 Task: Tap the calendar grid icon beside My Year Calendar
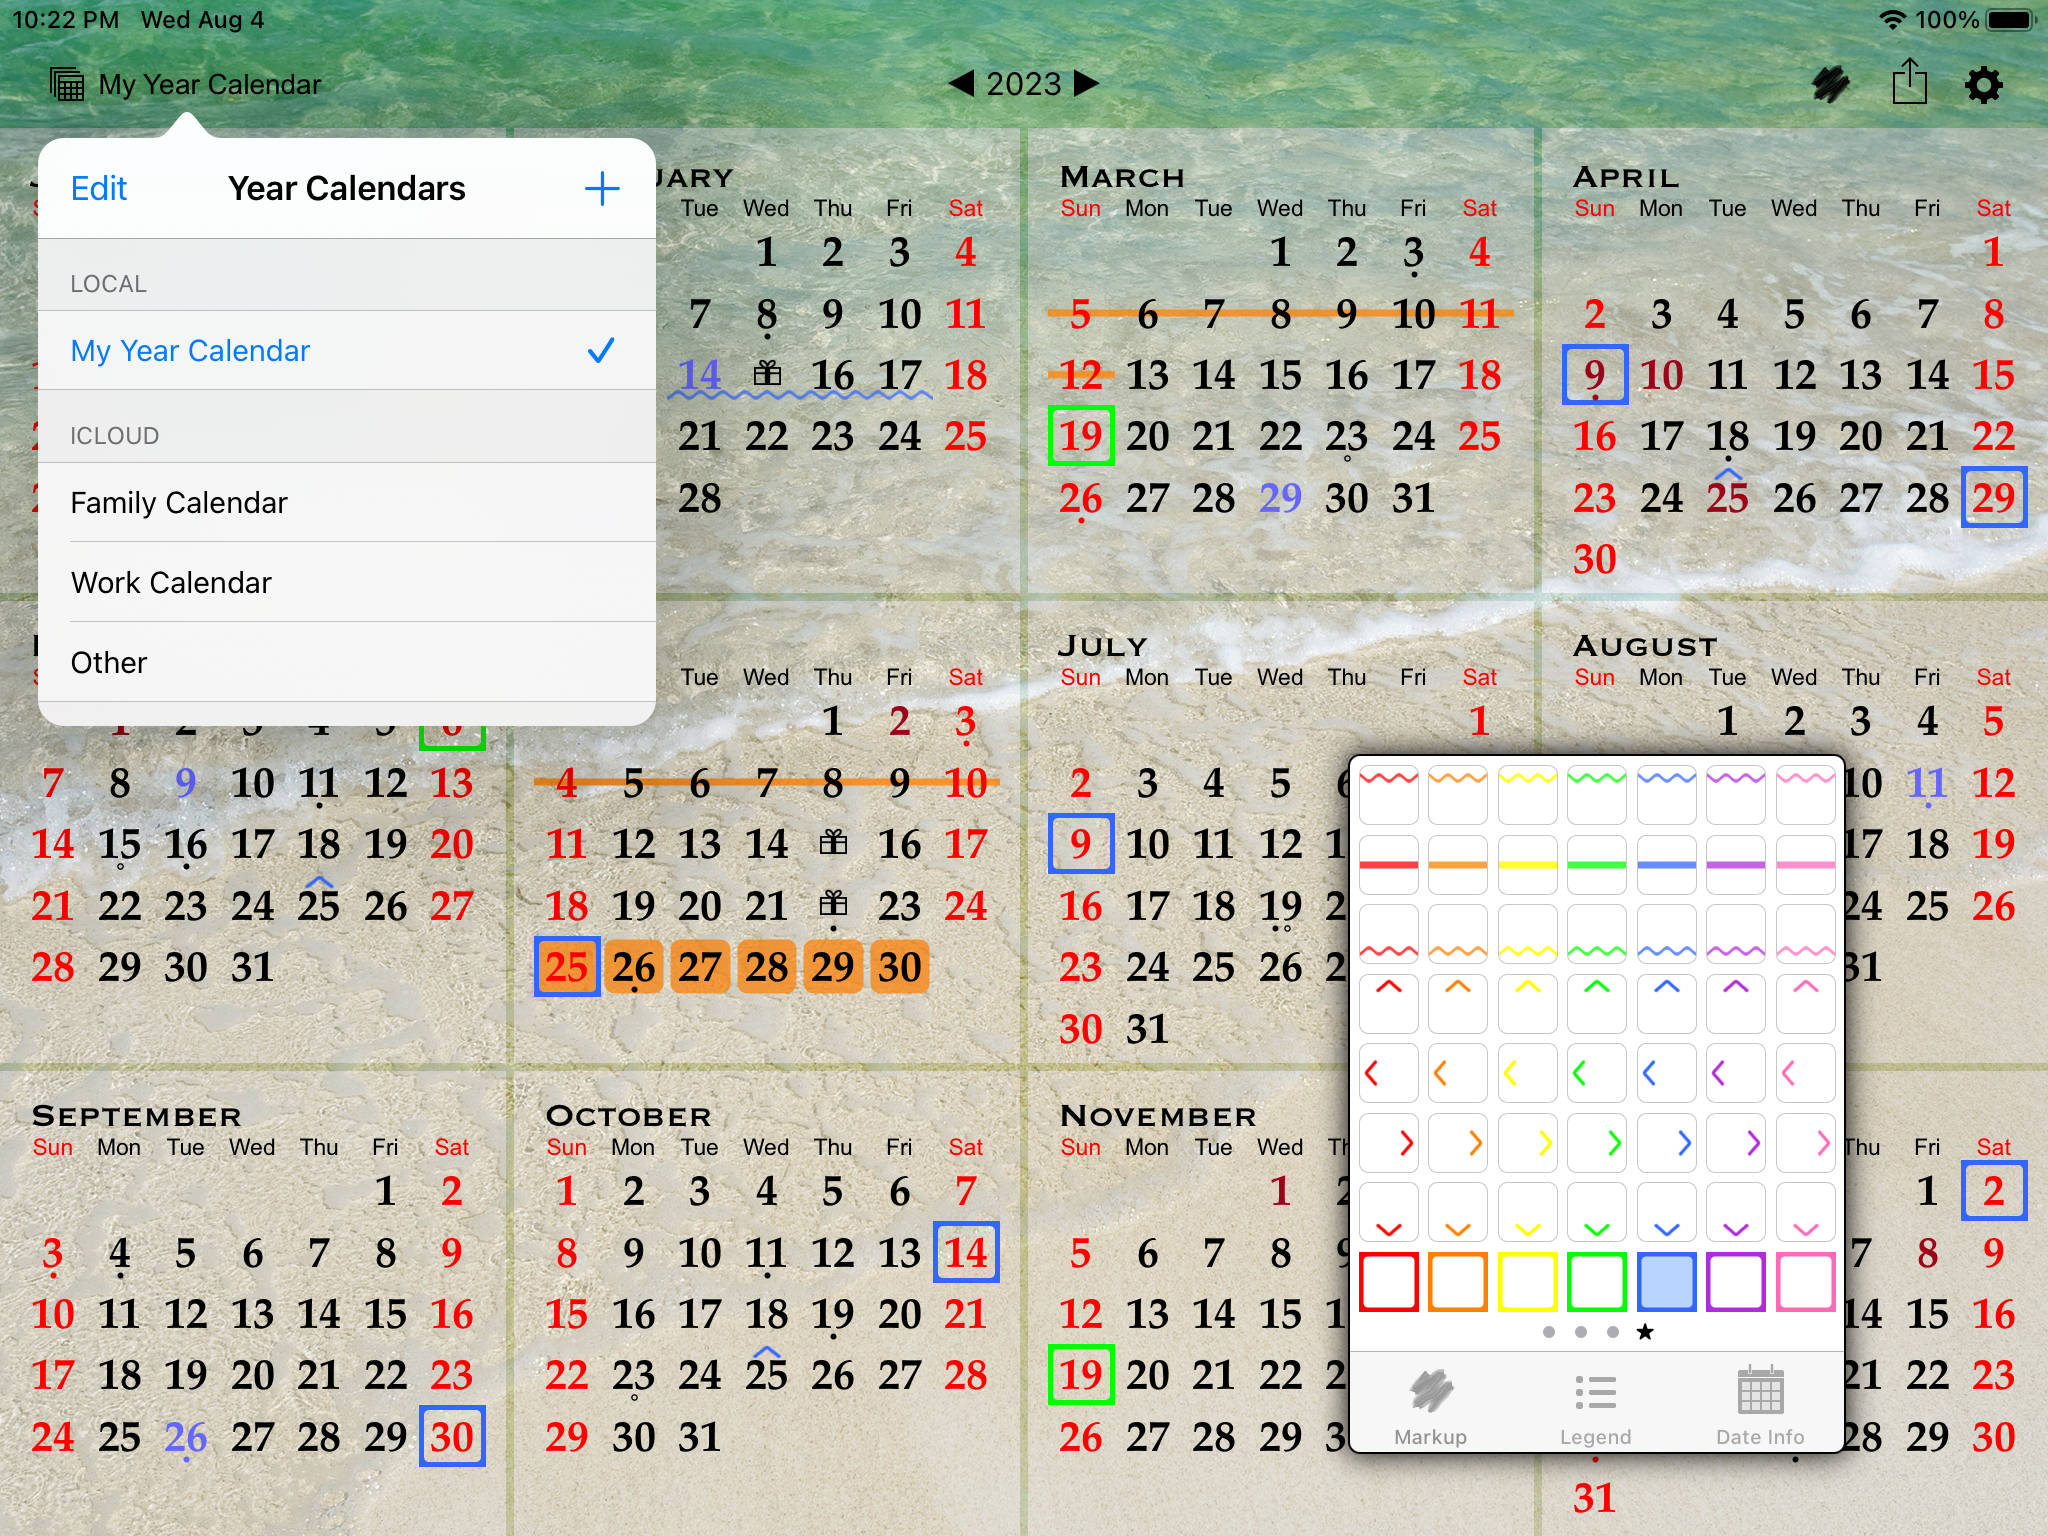(x=67, y=84)
